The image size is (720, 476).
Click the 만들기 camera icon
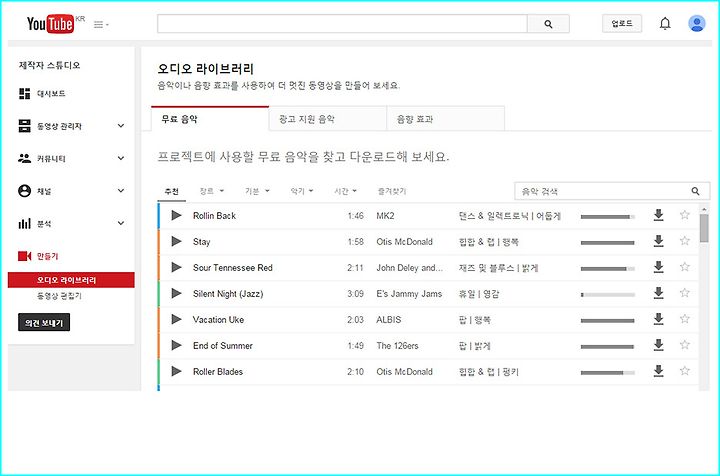point(24,256)
